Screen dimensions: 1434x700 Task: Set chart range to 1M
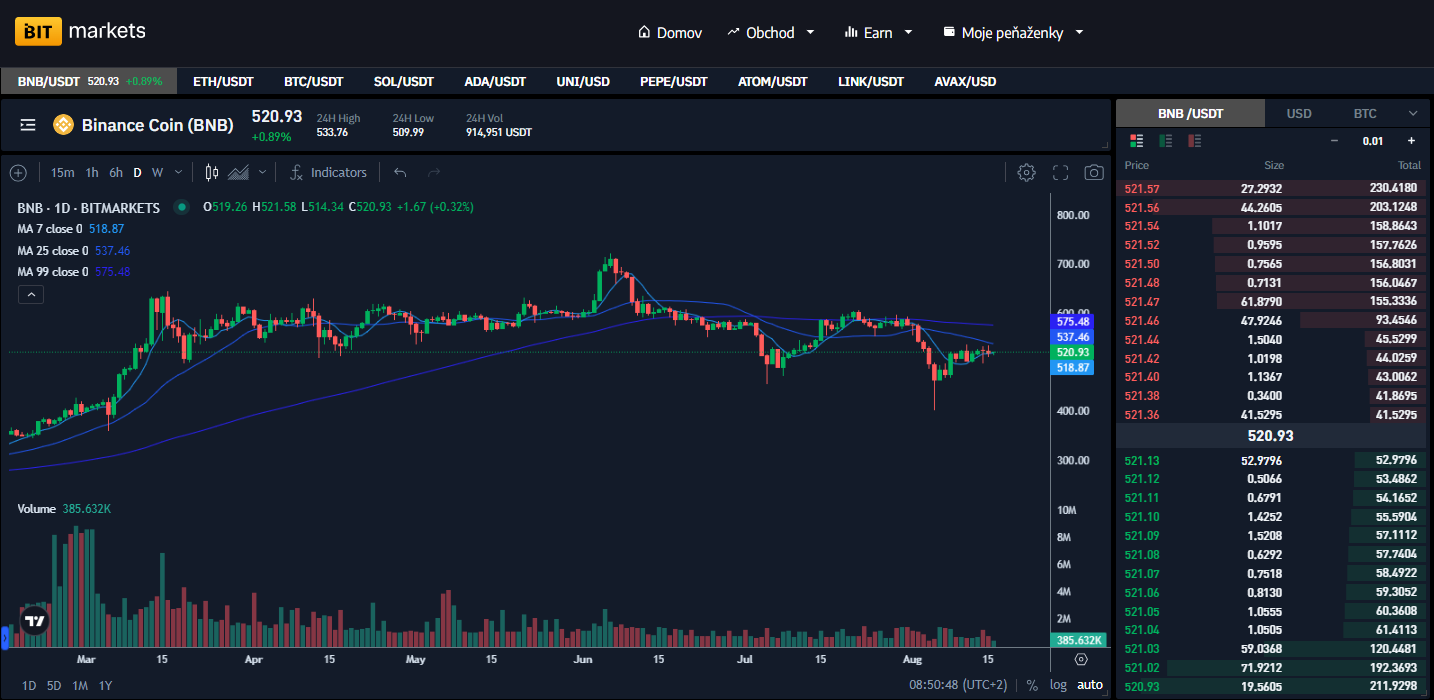80,685
